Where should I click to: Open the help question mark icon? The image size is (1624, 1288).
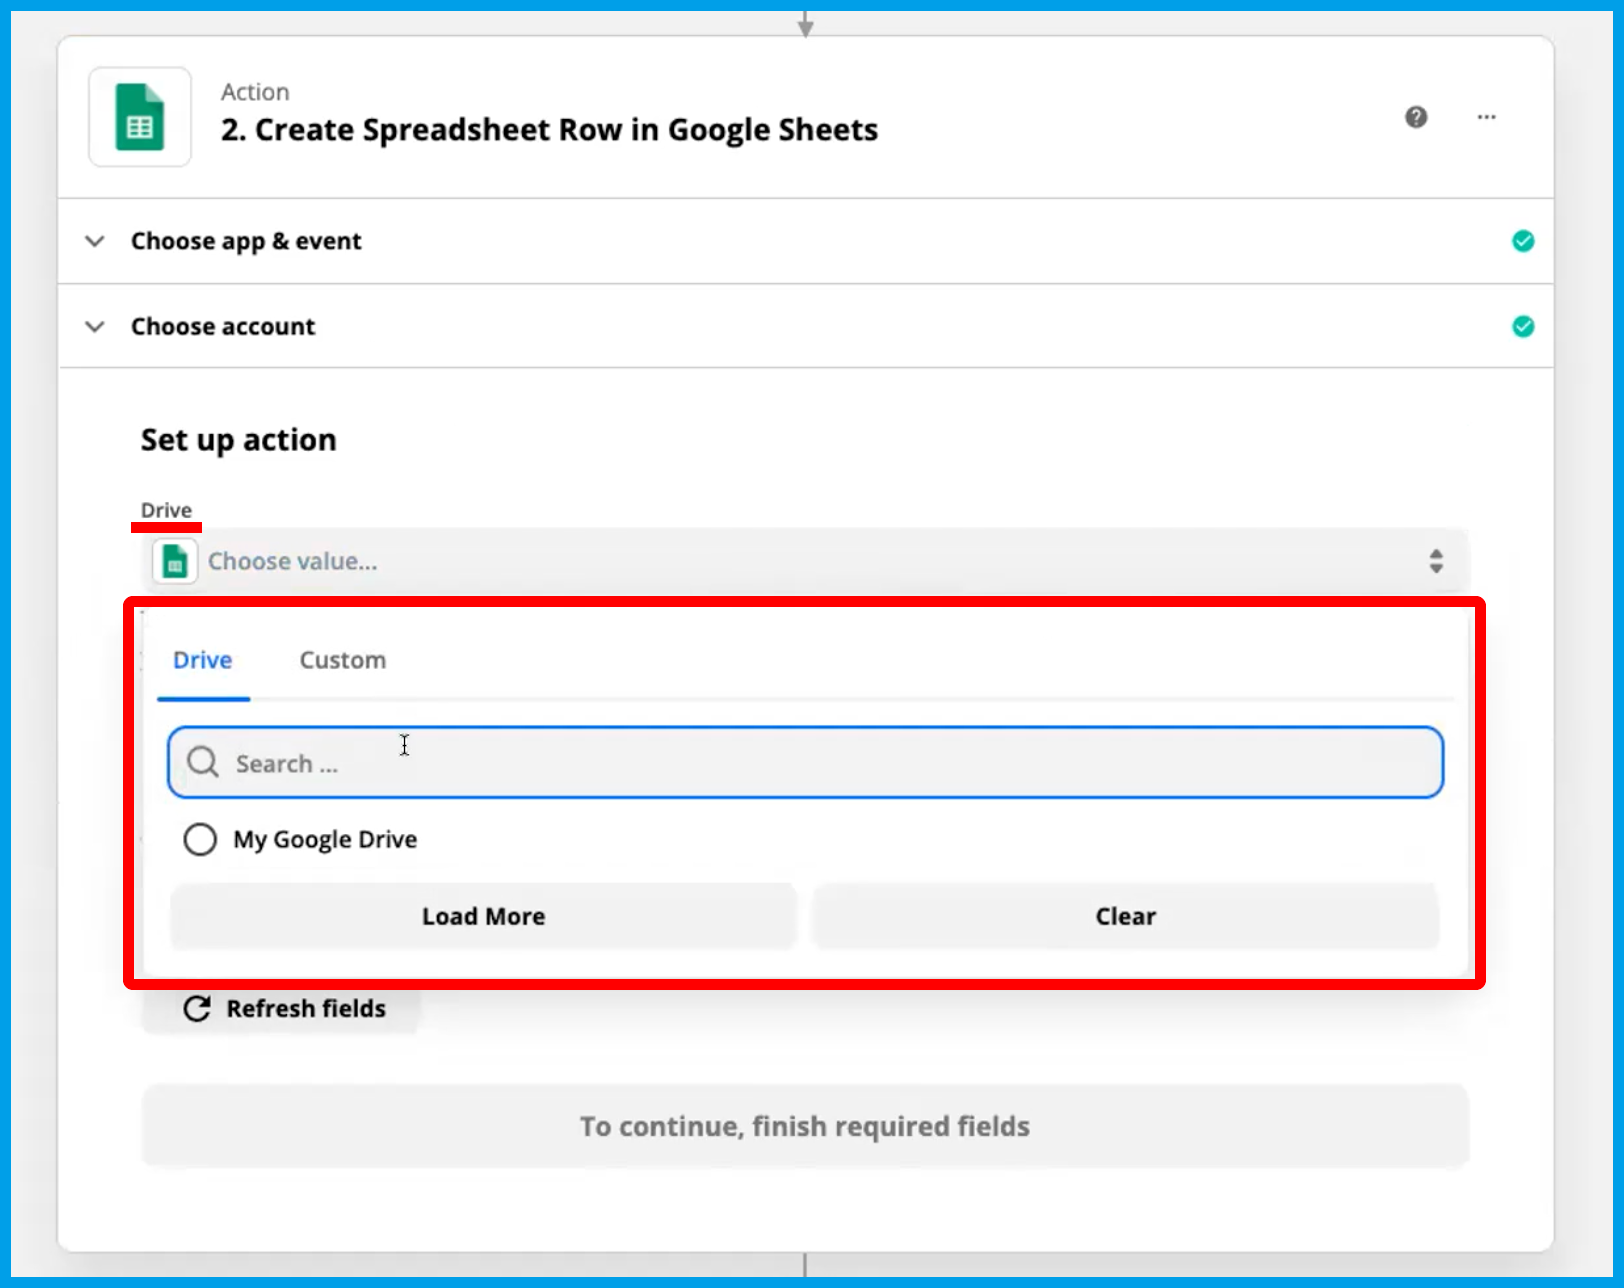(x=1416, y=117)
